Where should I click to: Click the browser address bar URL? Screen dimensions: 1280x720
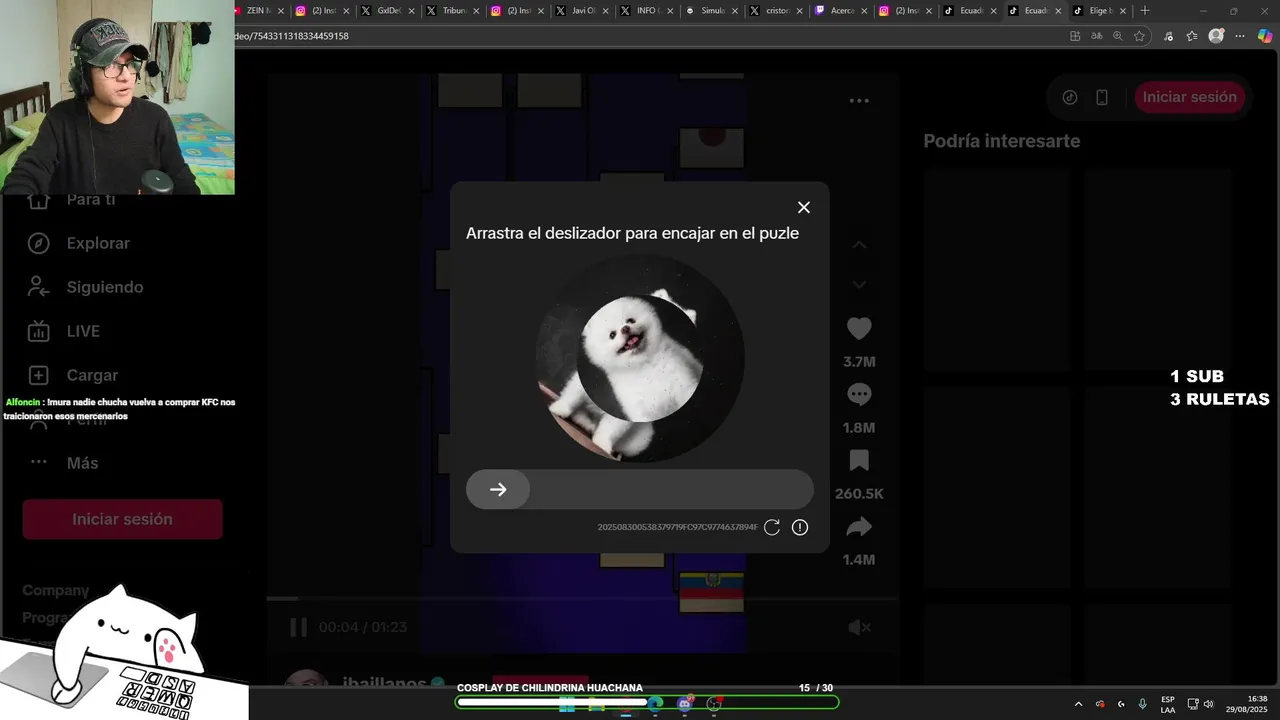[292, 36]
